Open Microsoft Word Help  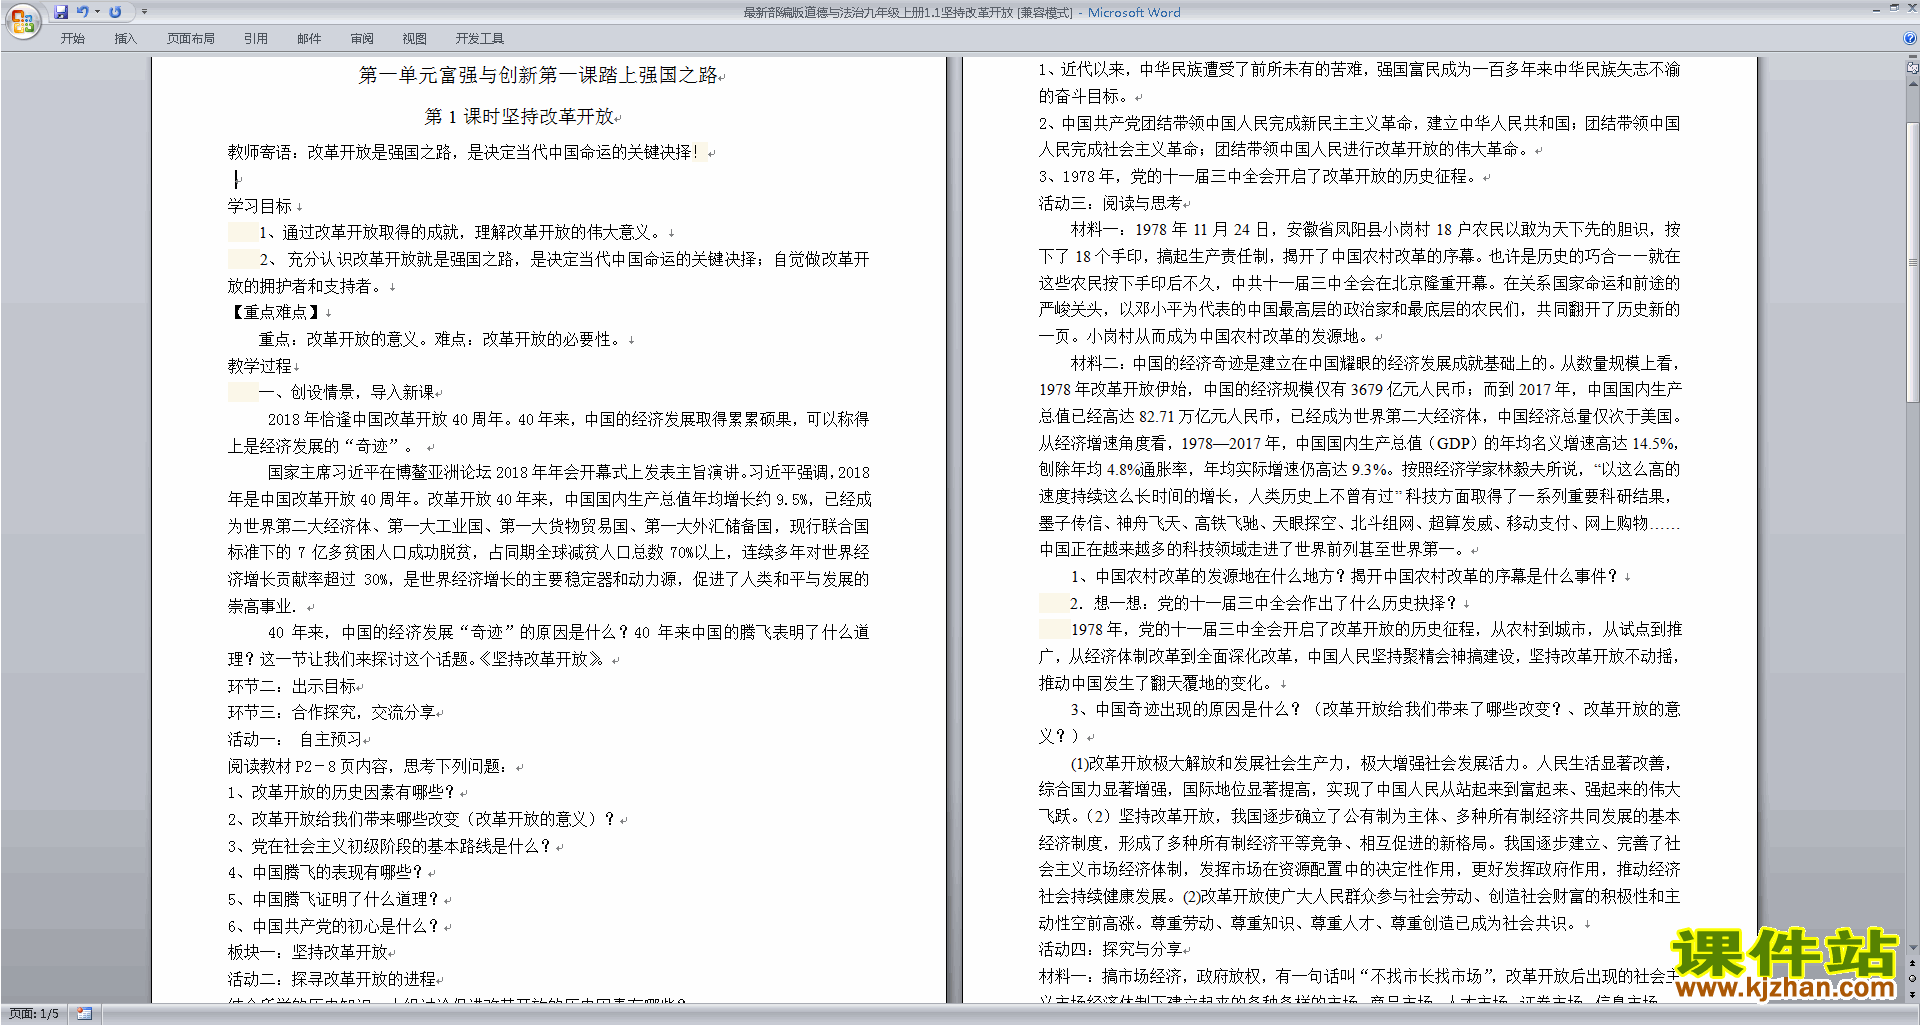pyautogui.click(x=1910, y=39)
